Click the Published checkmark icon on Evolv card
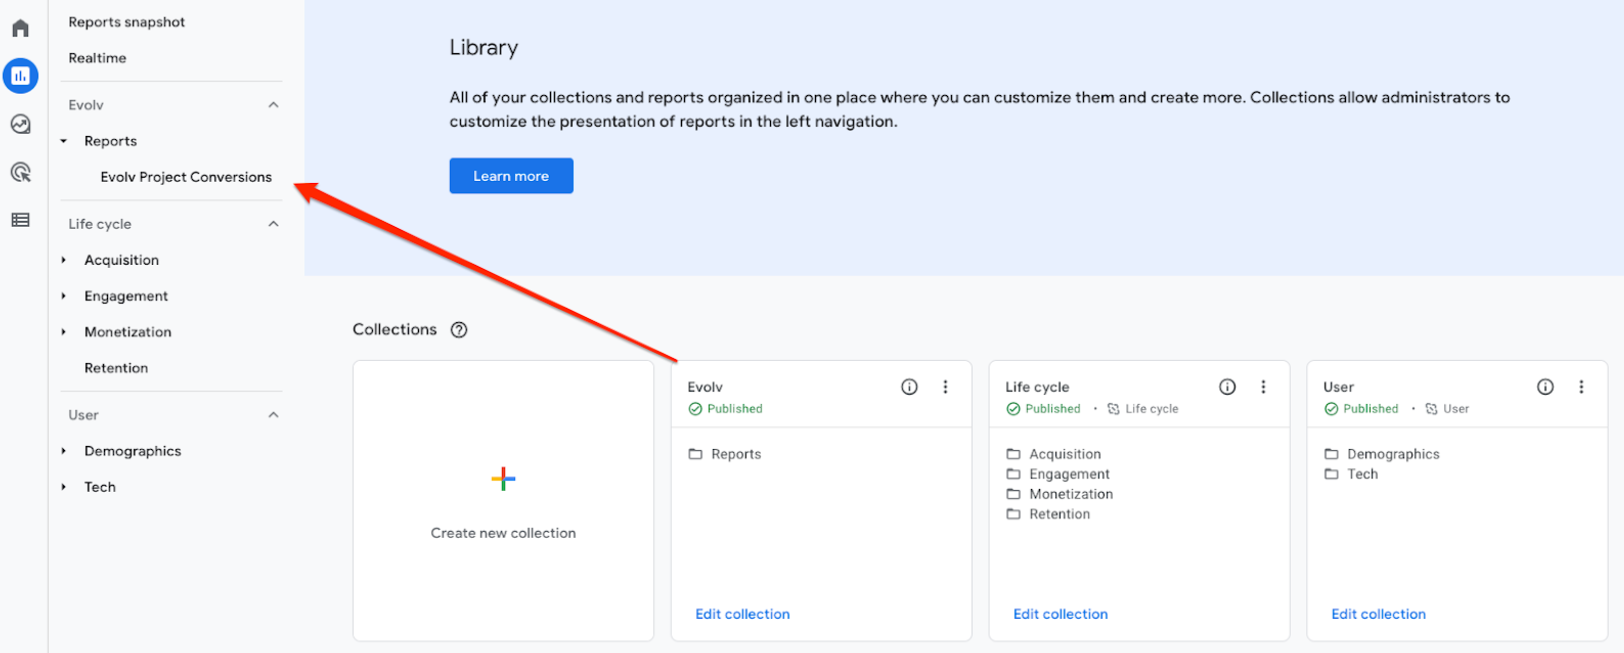This screenshot has height=653, width=1624. coord(695,409)
